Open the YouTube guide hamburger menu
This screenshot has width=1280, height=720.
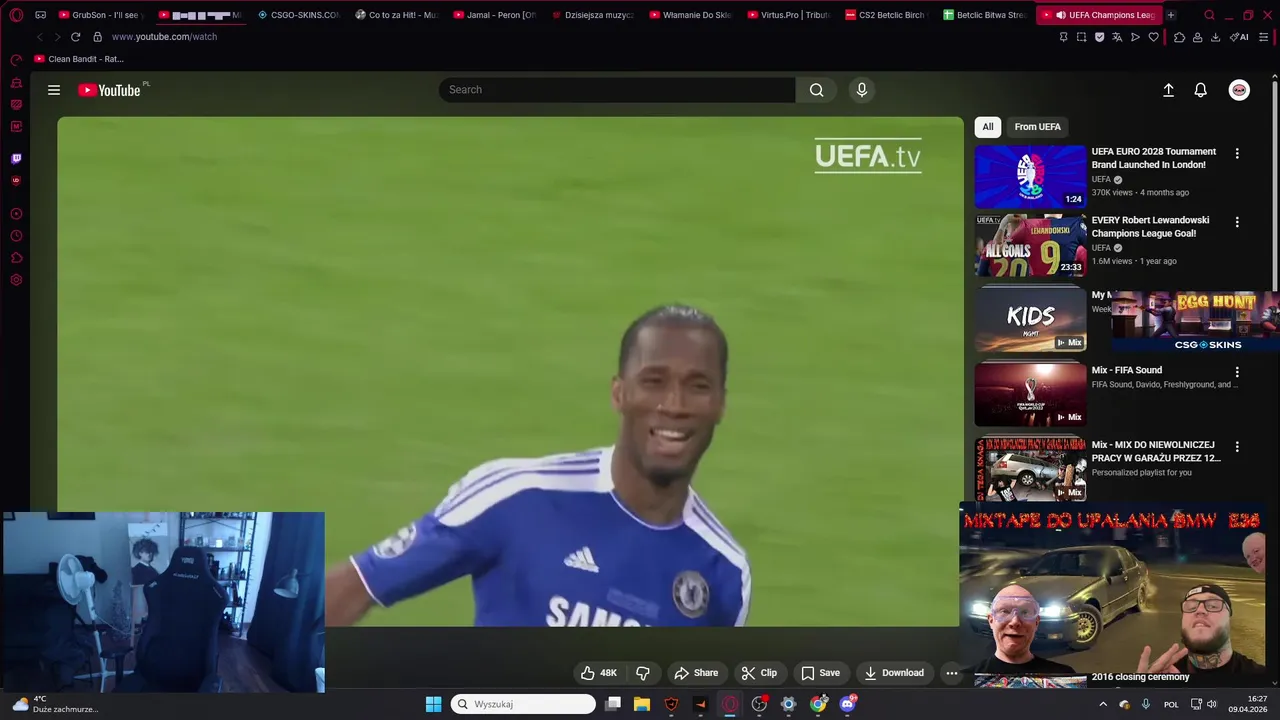coord(54,90)
